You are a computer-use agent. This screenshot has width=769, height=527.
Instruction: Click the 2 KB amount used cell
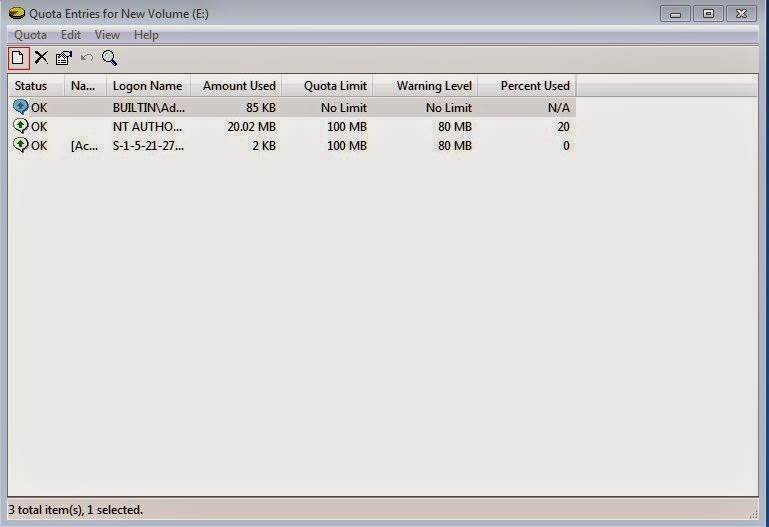click(264, 146)
